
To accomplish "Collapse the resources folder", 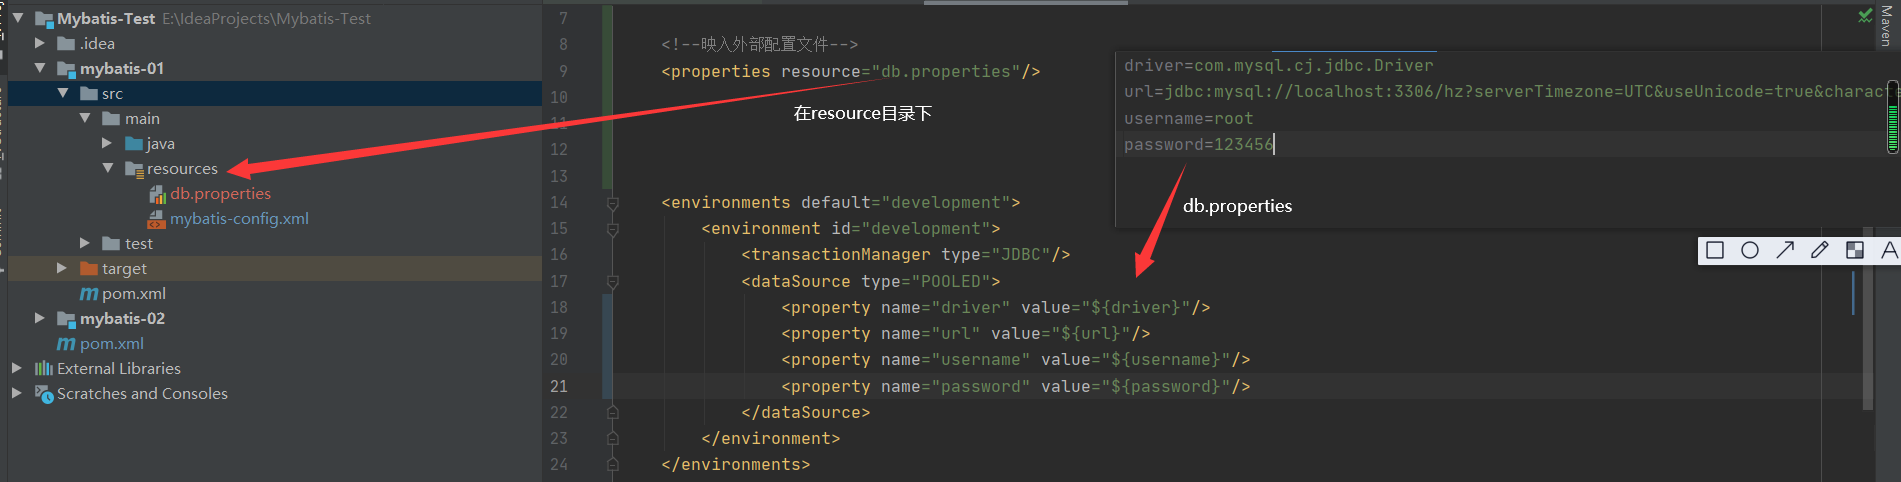I will (108, 168).
